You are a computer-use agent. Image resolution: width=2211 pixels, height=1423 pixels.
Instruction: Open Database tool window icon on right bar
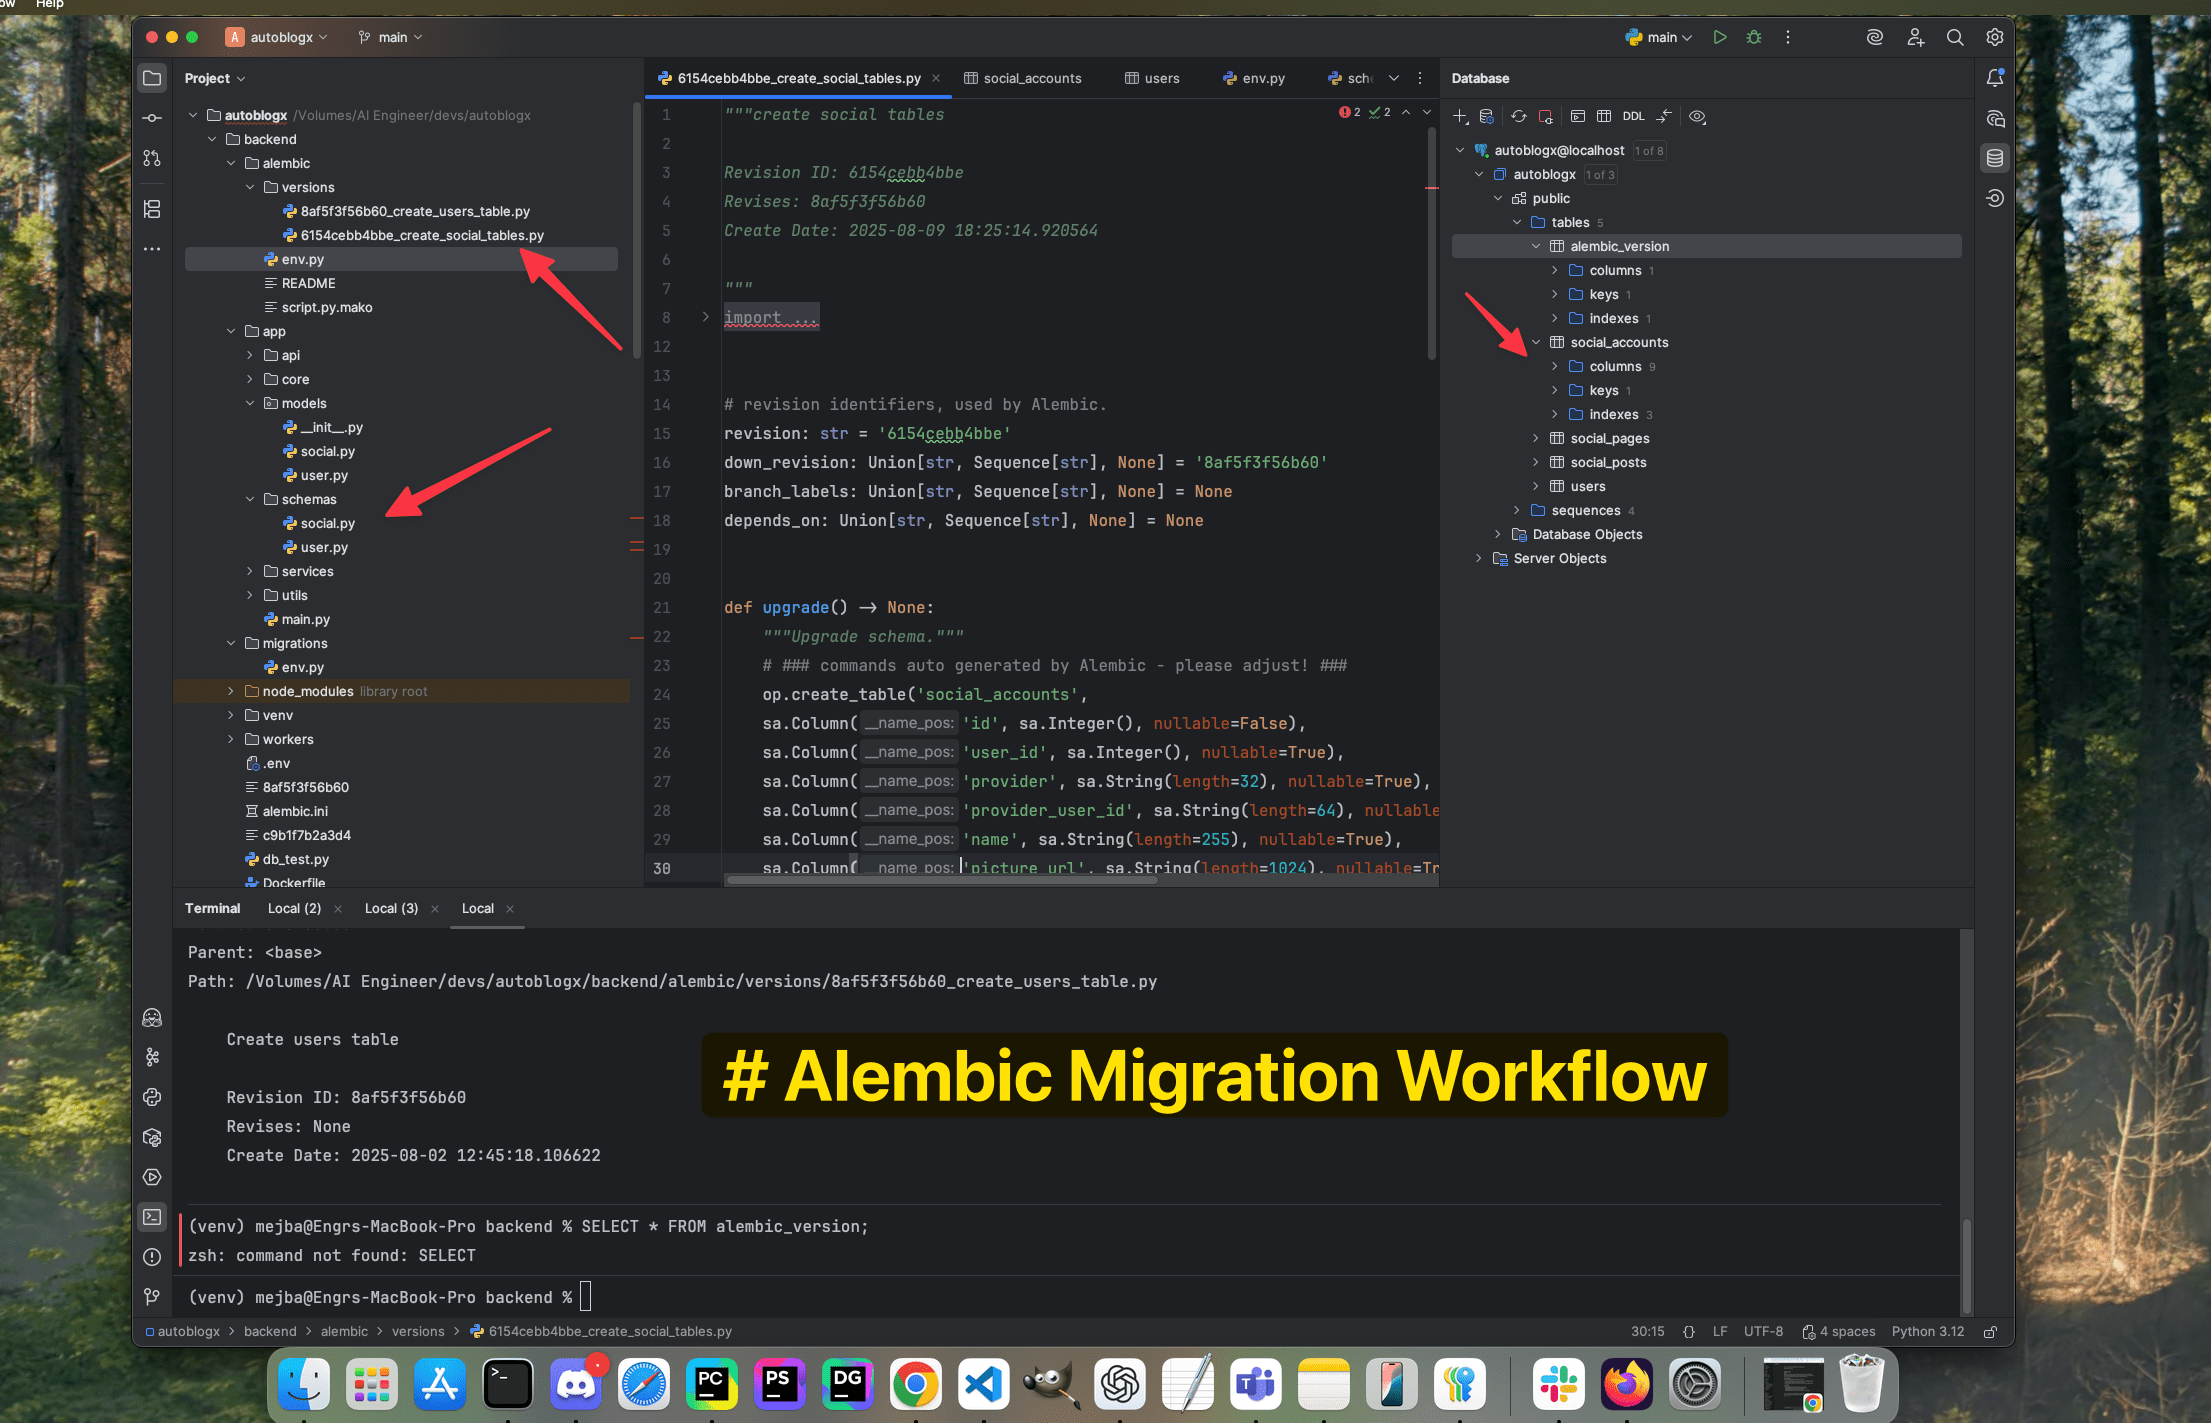(x=1995, y=158)
